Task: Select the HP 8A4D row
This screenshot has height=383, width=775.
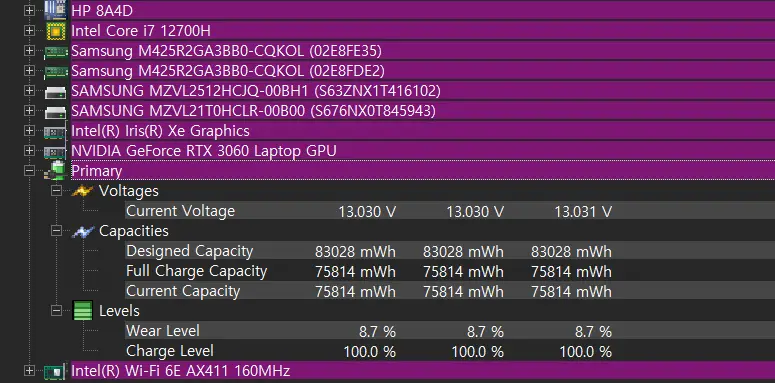Action: click(x=423, y=10)
